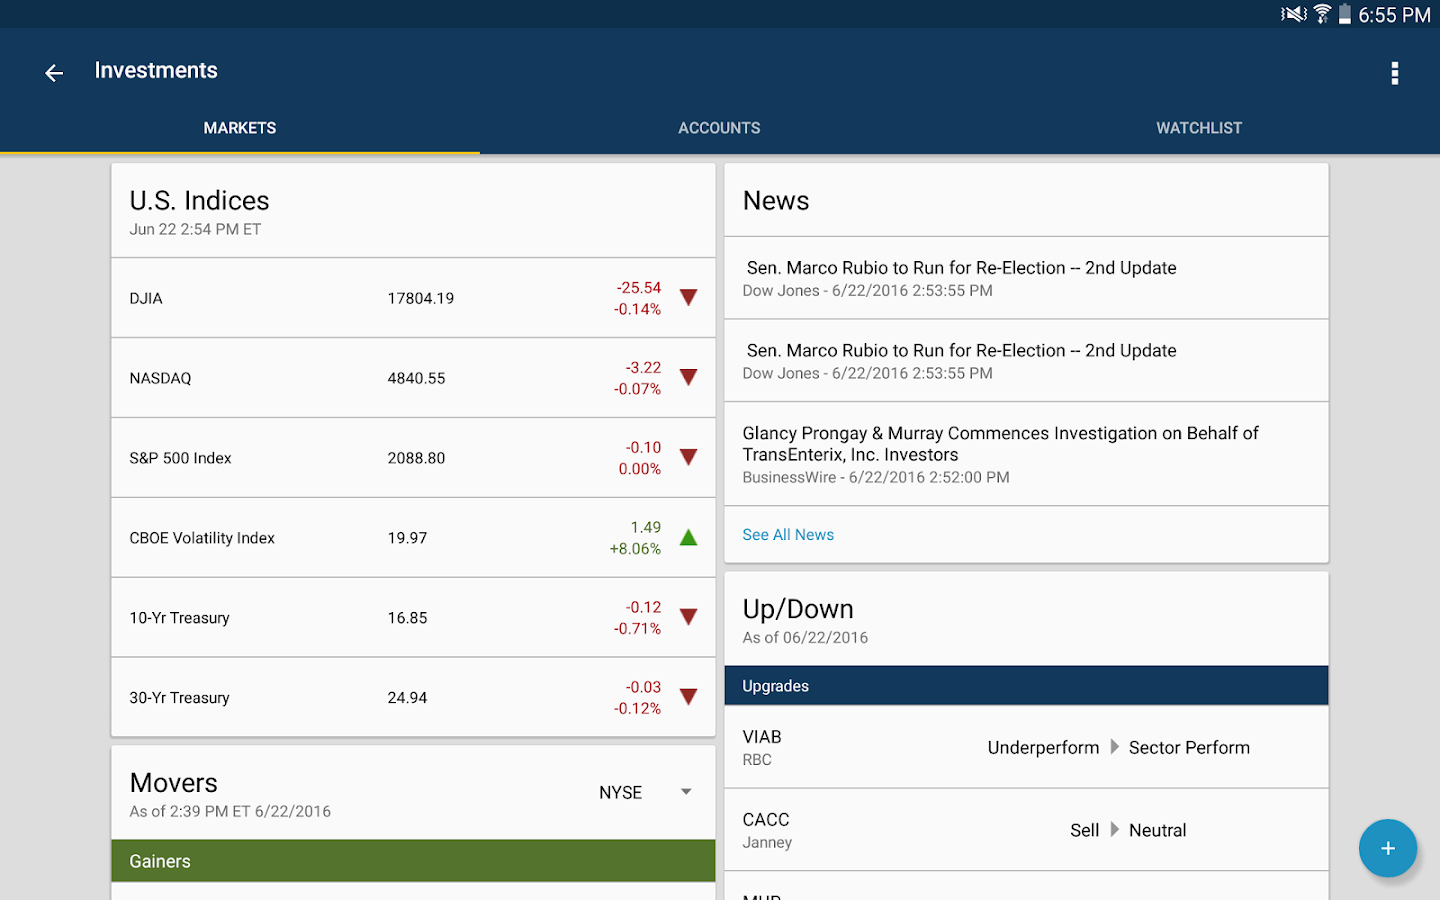The width and height of the screenshot is (1440, 900).
Task: Select the Markets tab
Action: click(x=240, y=128)
